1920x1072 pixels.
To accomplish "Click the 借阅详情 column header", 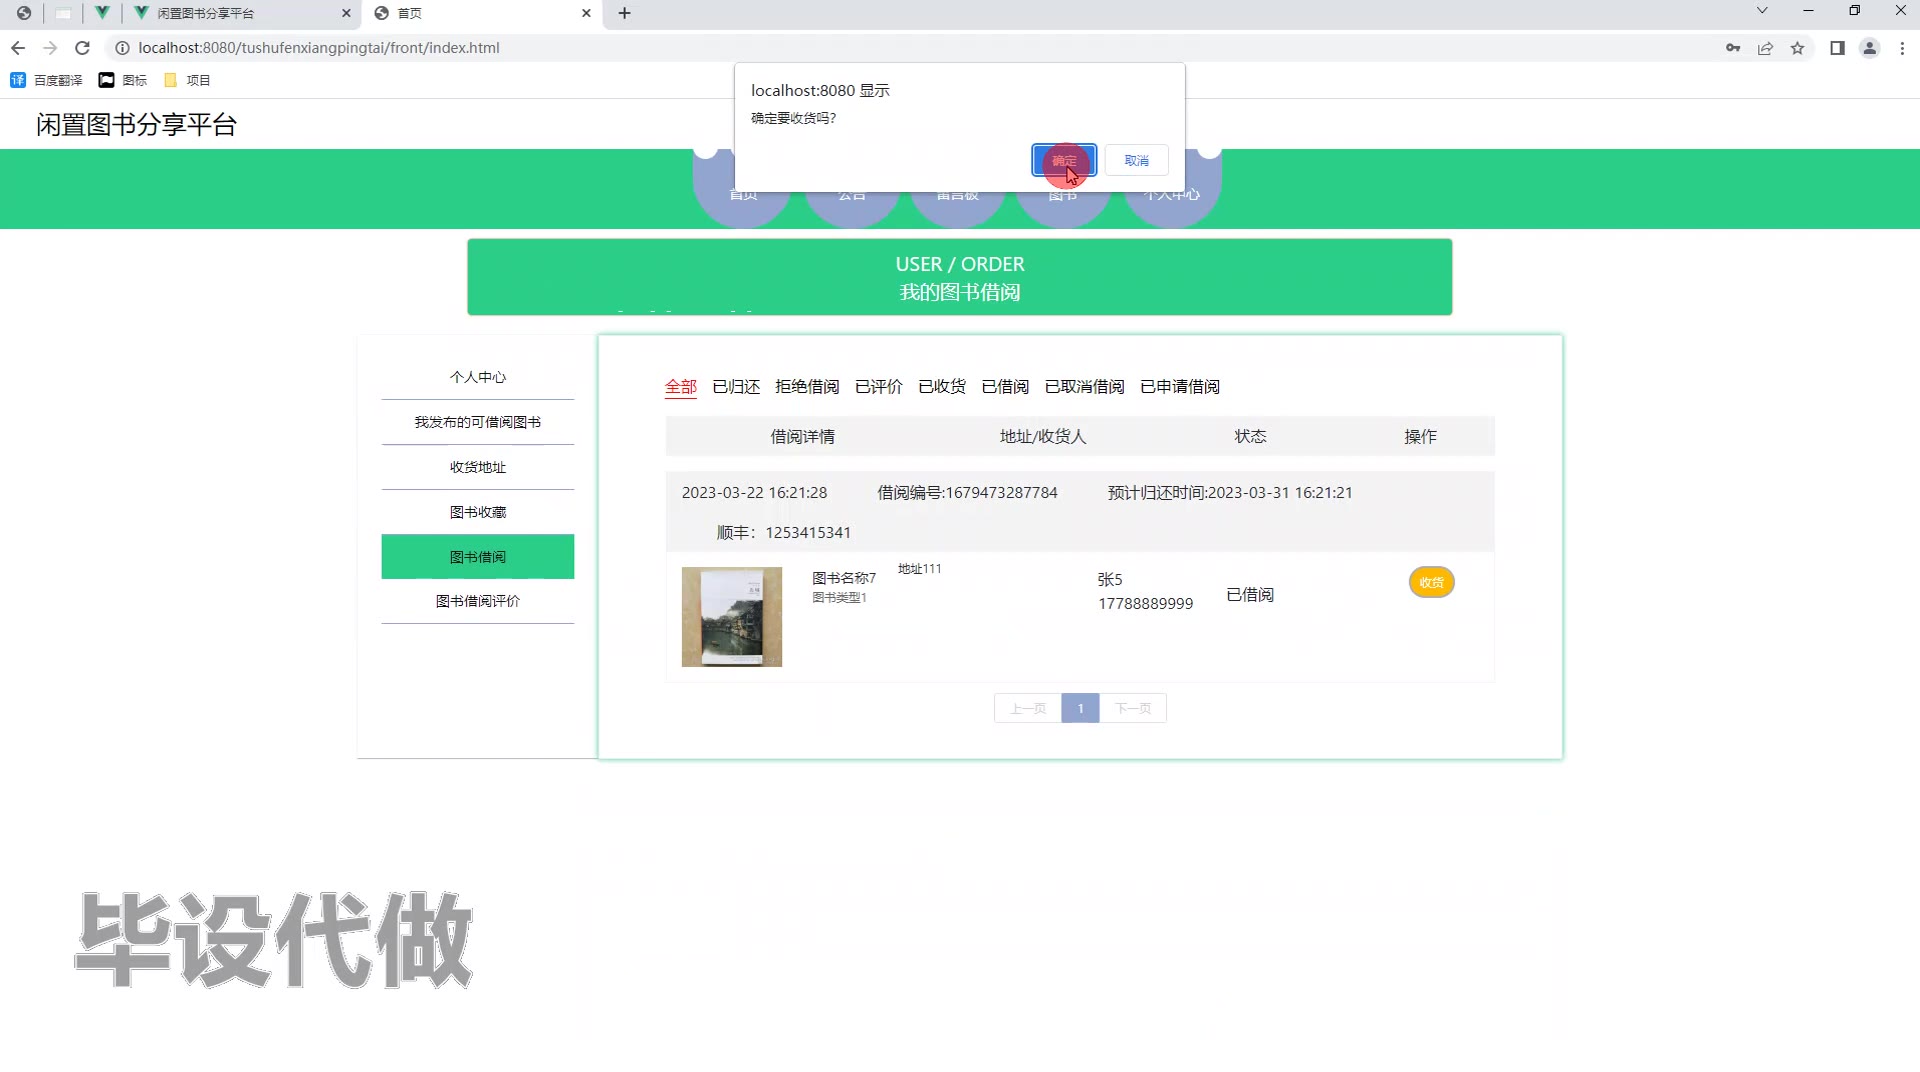I will [802, 436].
